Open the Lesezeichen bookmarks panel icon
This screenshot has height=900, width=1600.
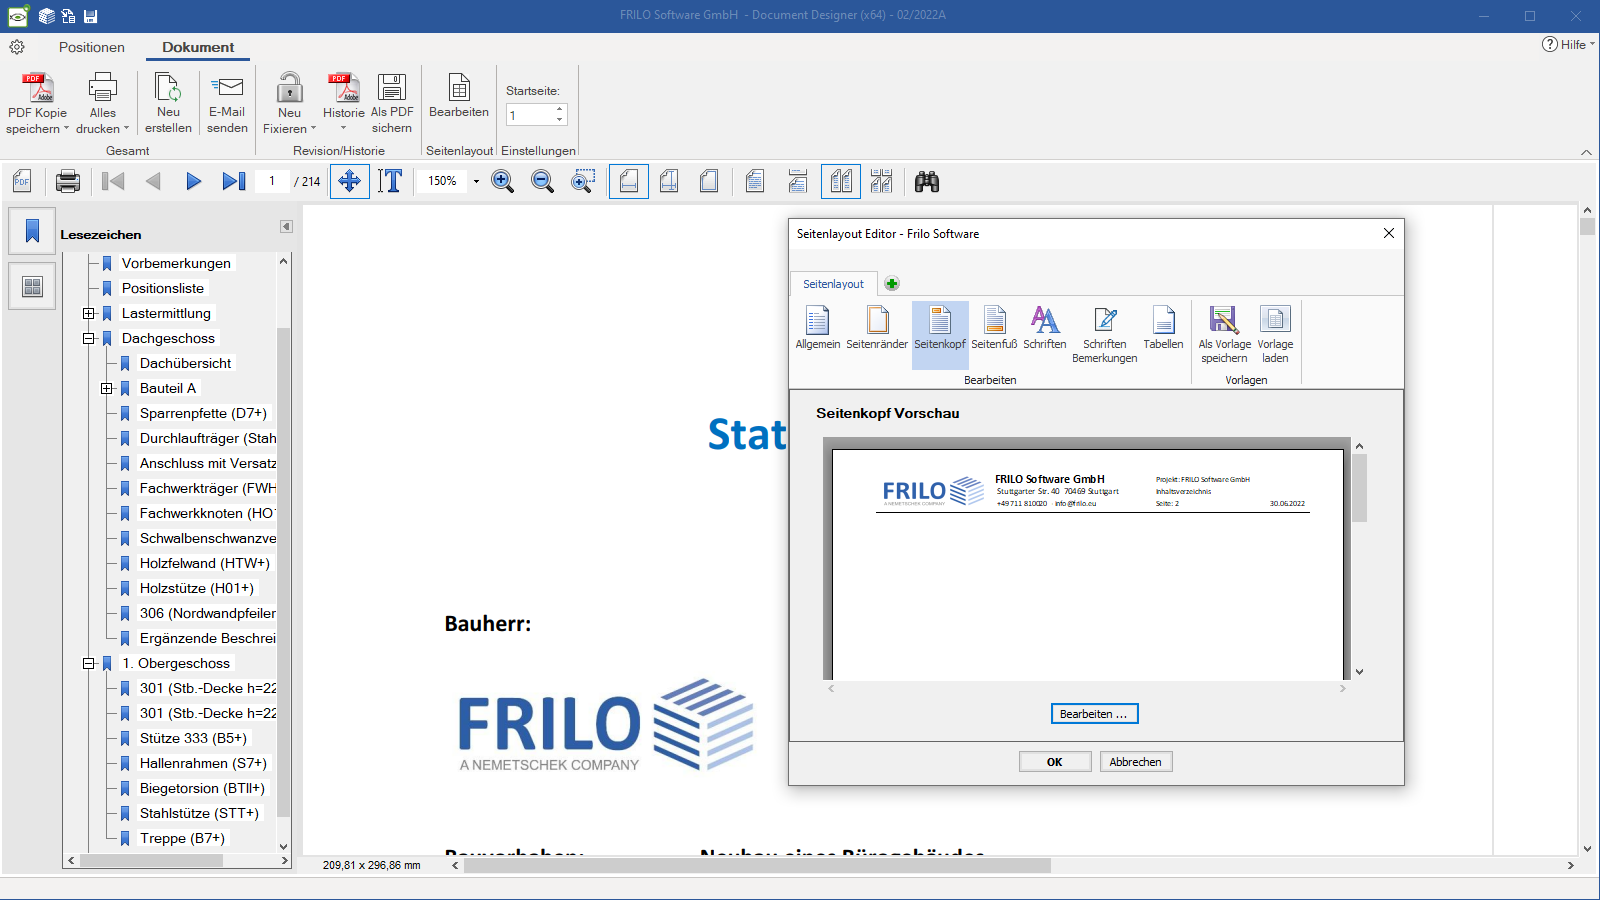[32, 231]
